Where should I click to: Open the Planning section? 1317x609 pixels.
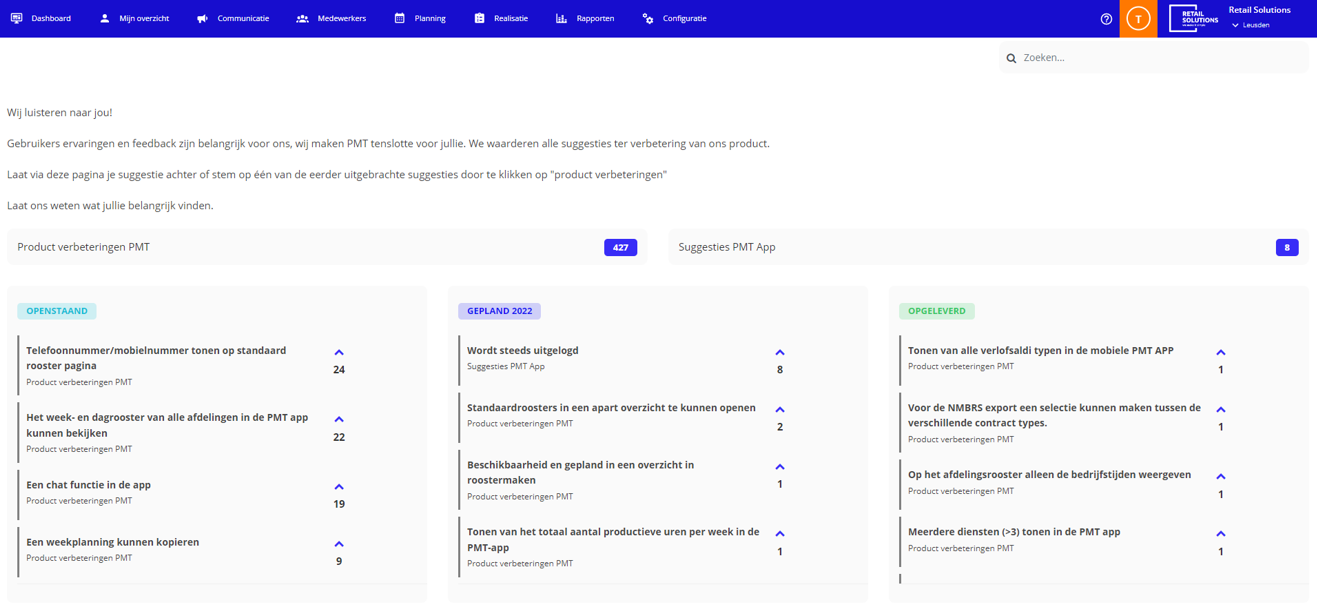pyautogui.click(x=420, y=18)
